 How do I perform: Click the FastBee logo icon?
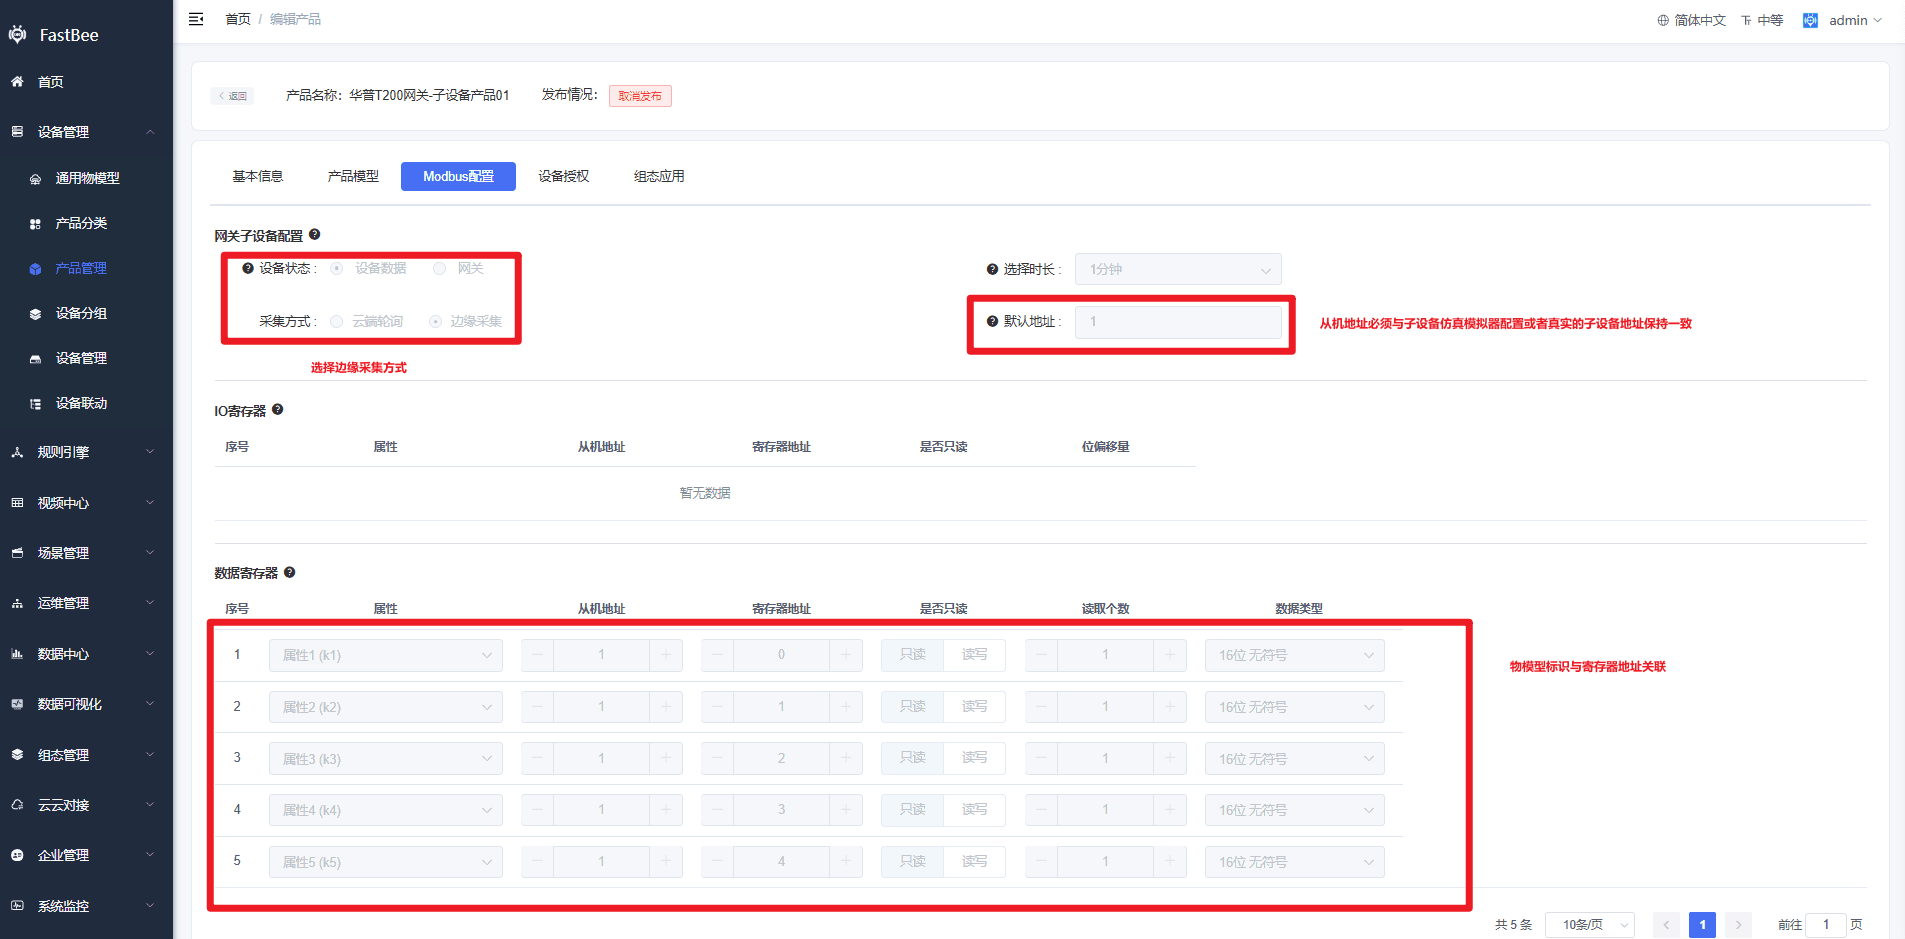pos(17,34)
